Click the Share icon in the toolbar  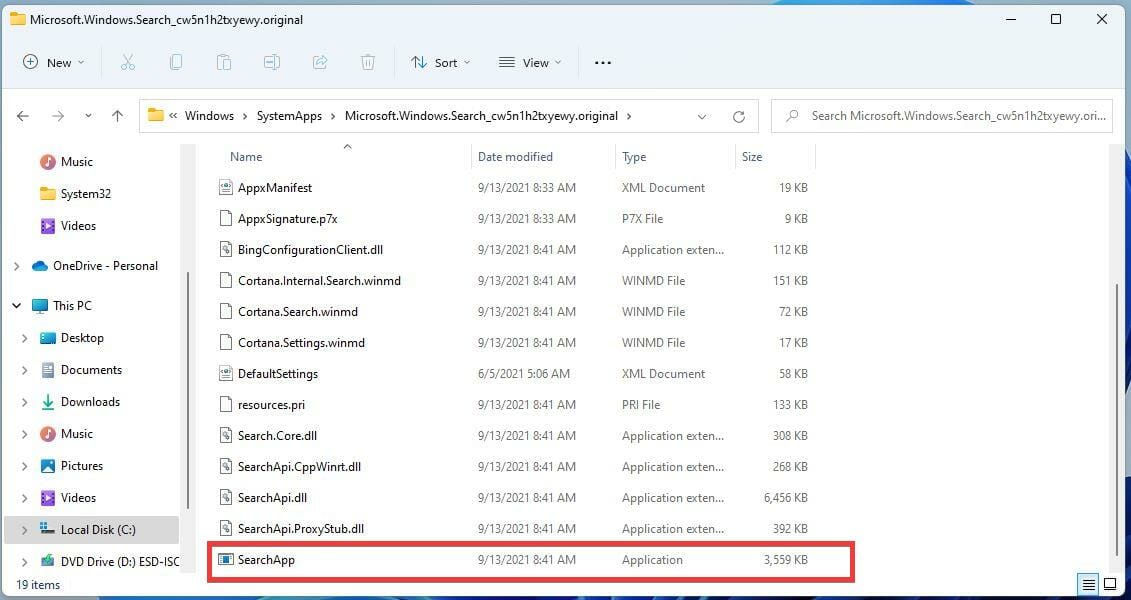(320, 62)
